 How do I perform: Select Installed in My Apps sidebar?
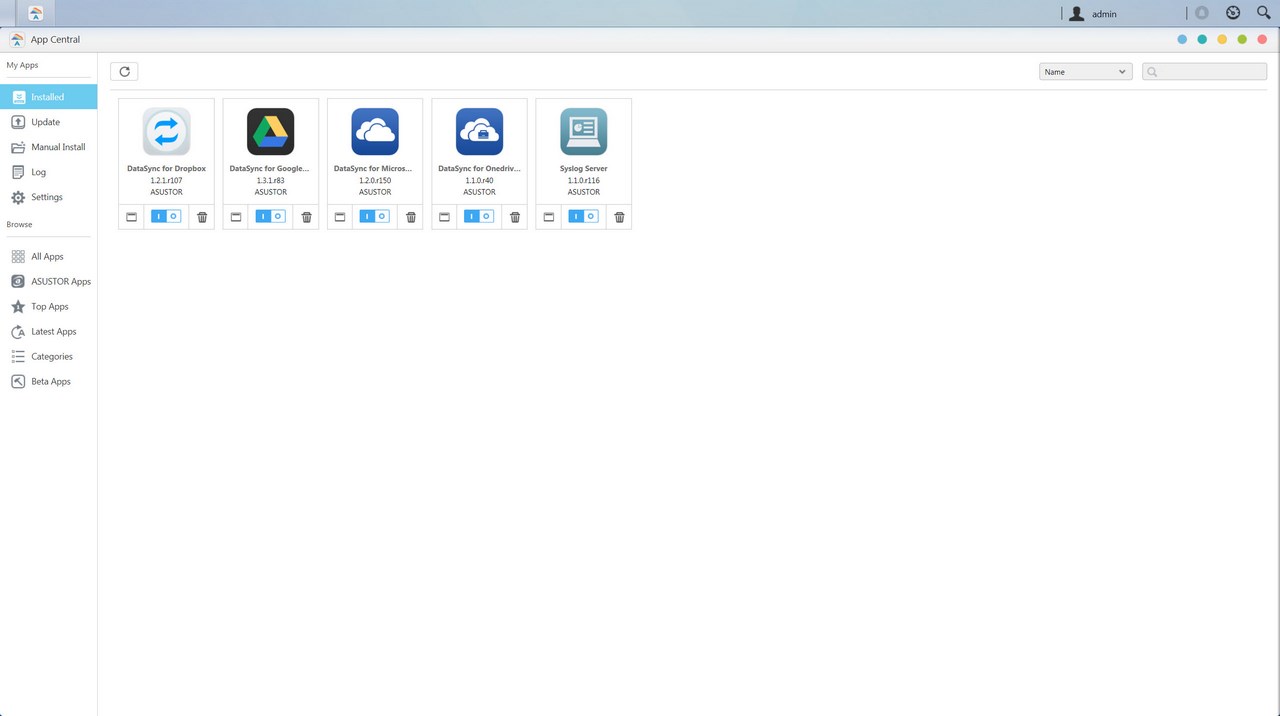pos(48,97)
